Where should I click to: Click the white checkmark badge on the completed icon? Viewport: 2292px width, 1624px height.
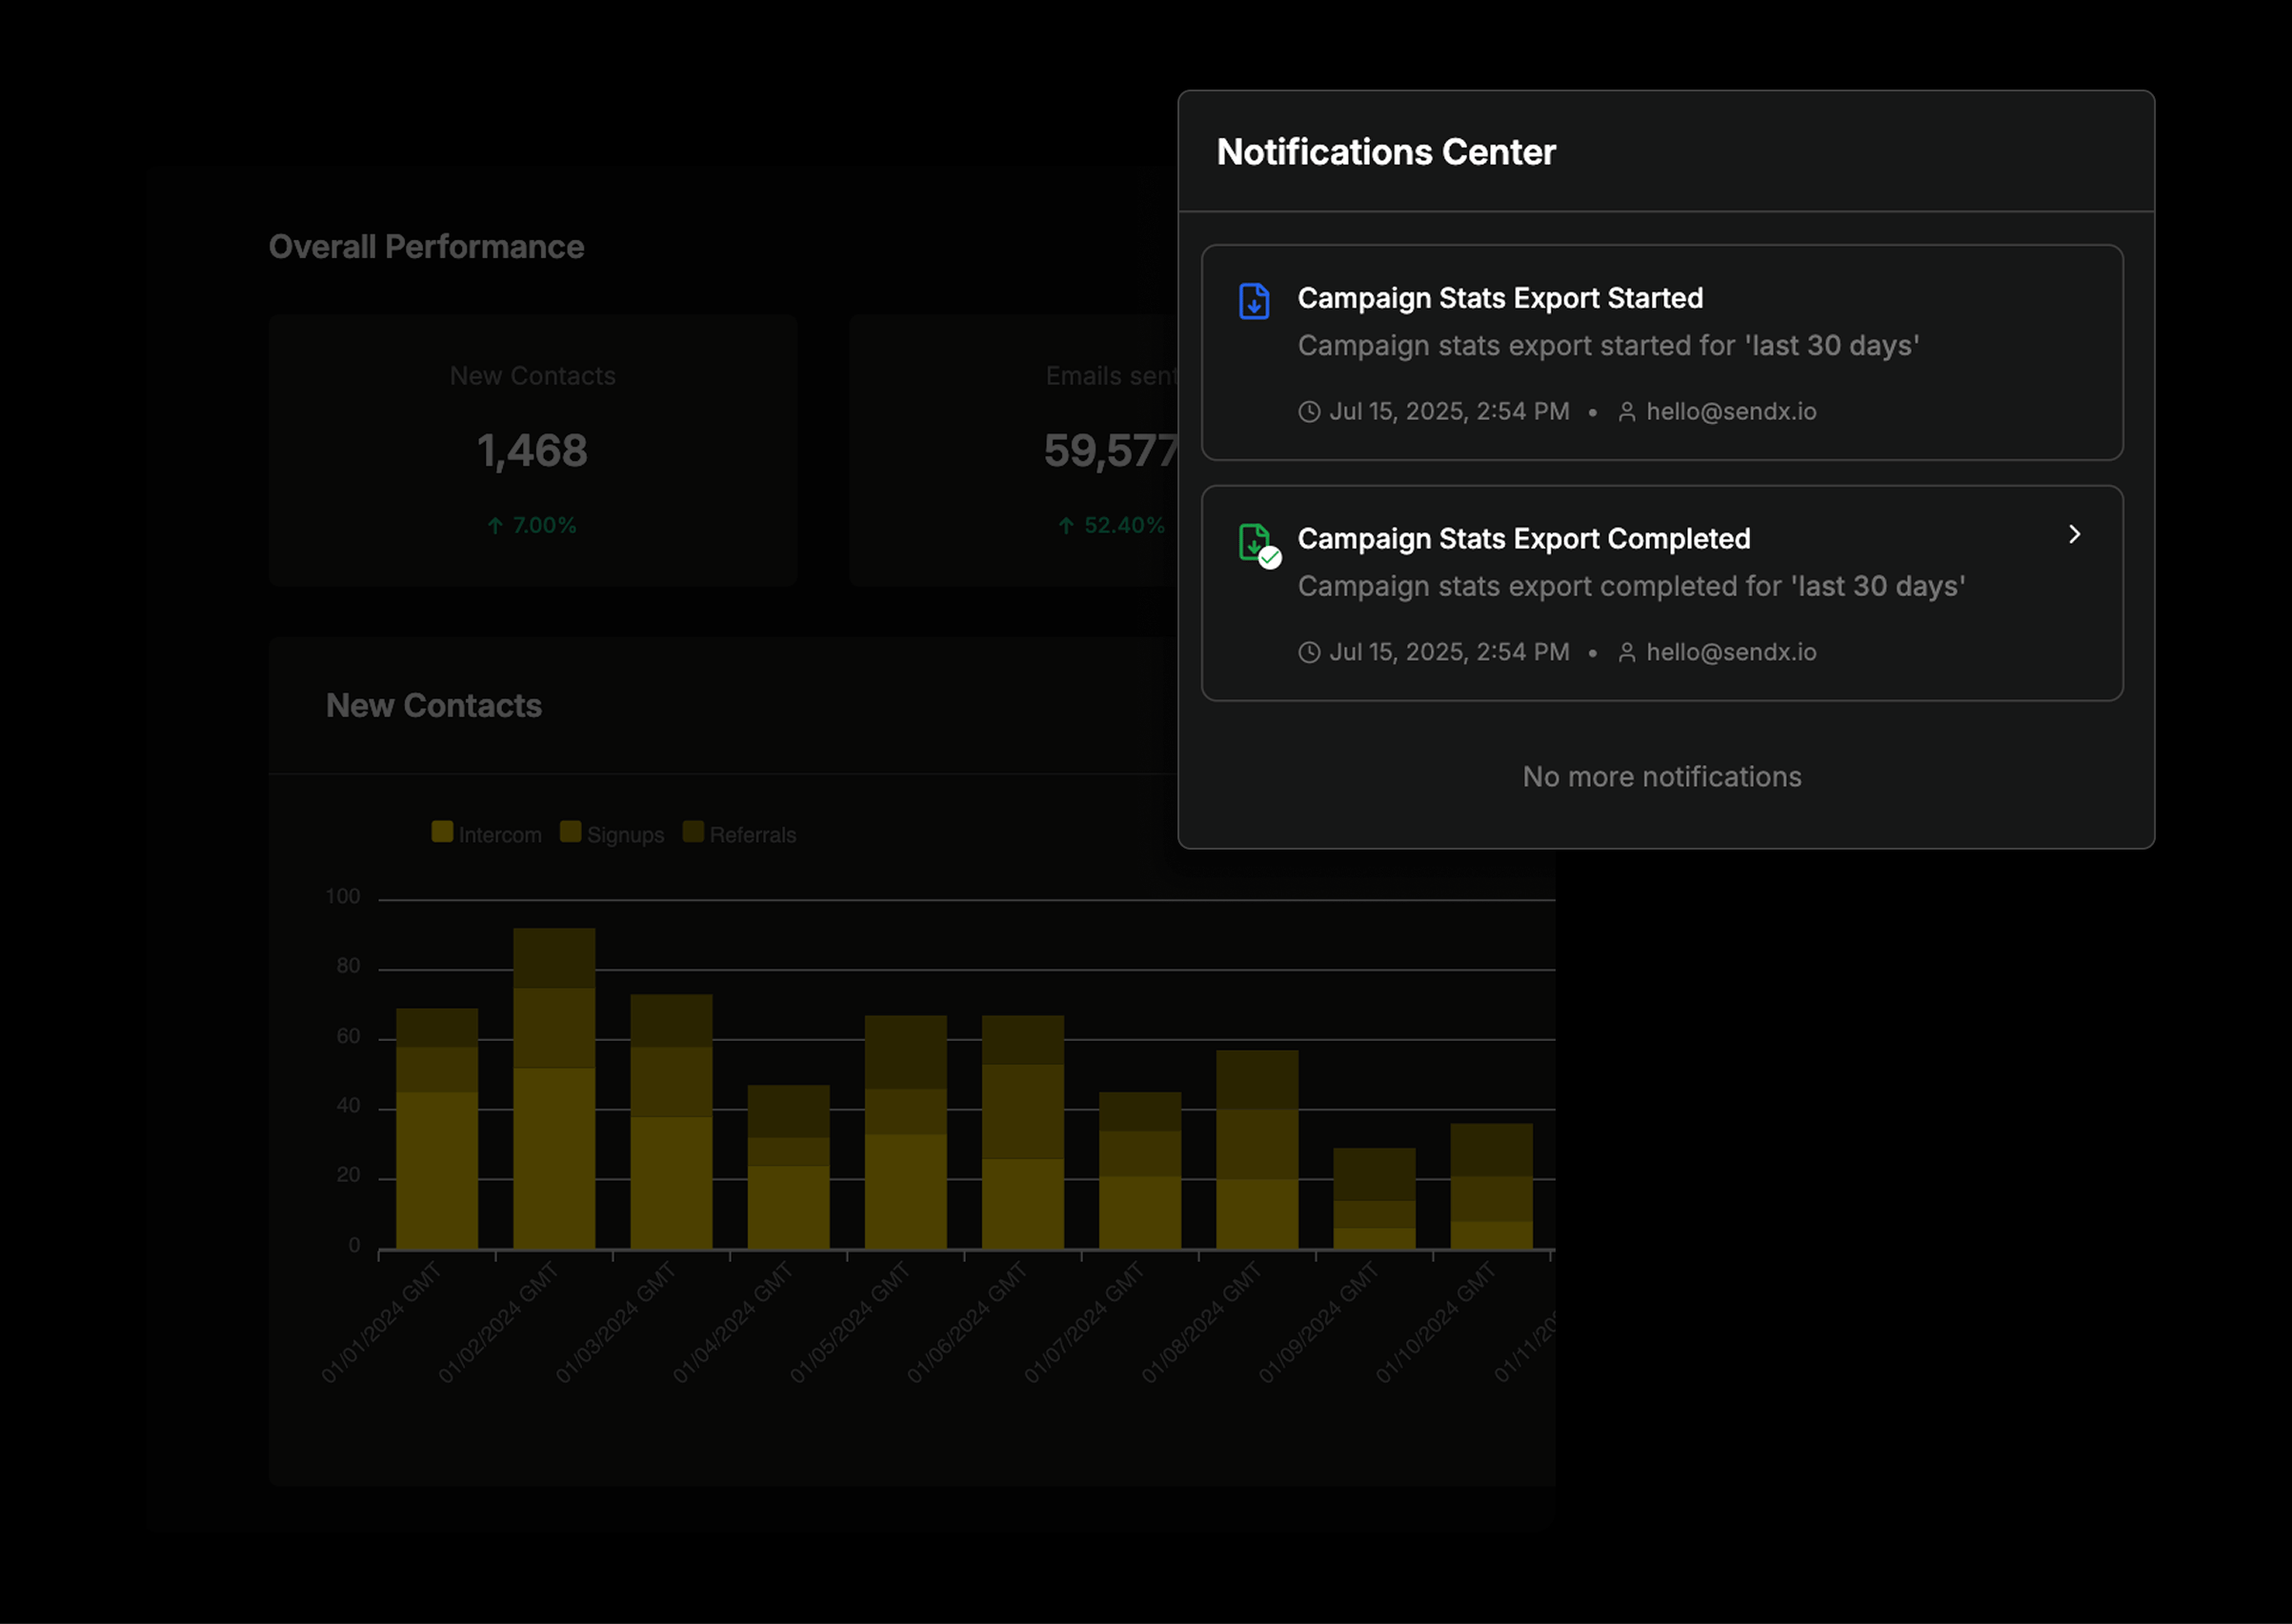[1270, 558]
